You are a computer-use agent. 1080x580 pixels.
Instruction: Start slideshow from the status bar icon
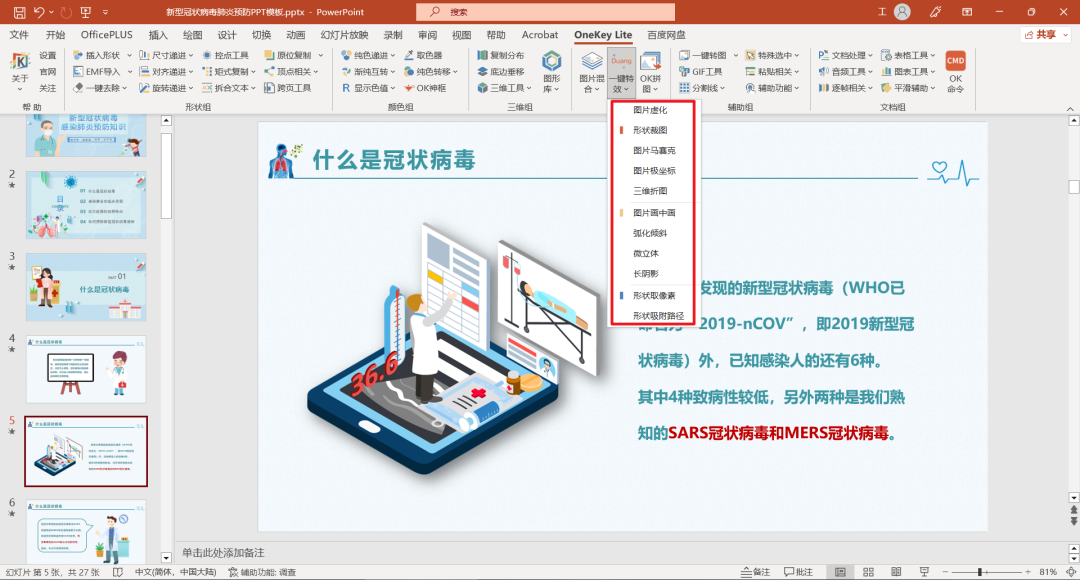(924, 572)
